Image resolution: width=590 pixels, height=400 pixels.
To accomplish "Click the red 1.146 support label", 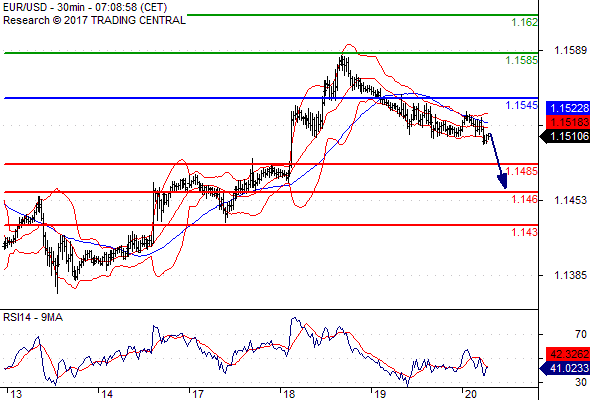I will pos(525,199).
